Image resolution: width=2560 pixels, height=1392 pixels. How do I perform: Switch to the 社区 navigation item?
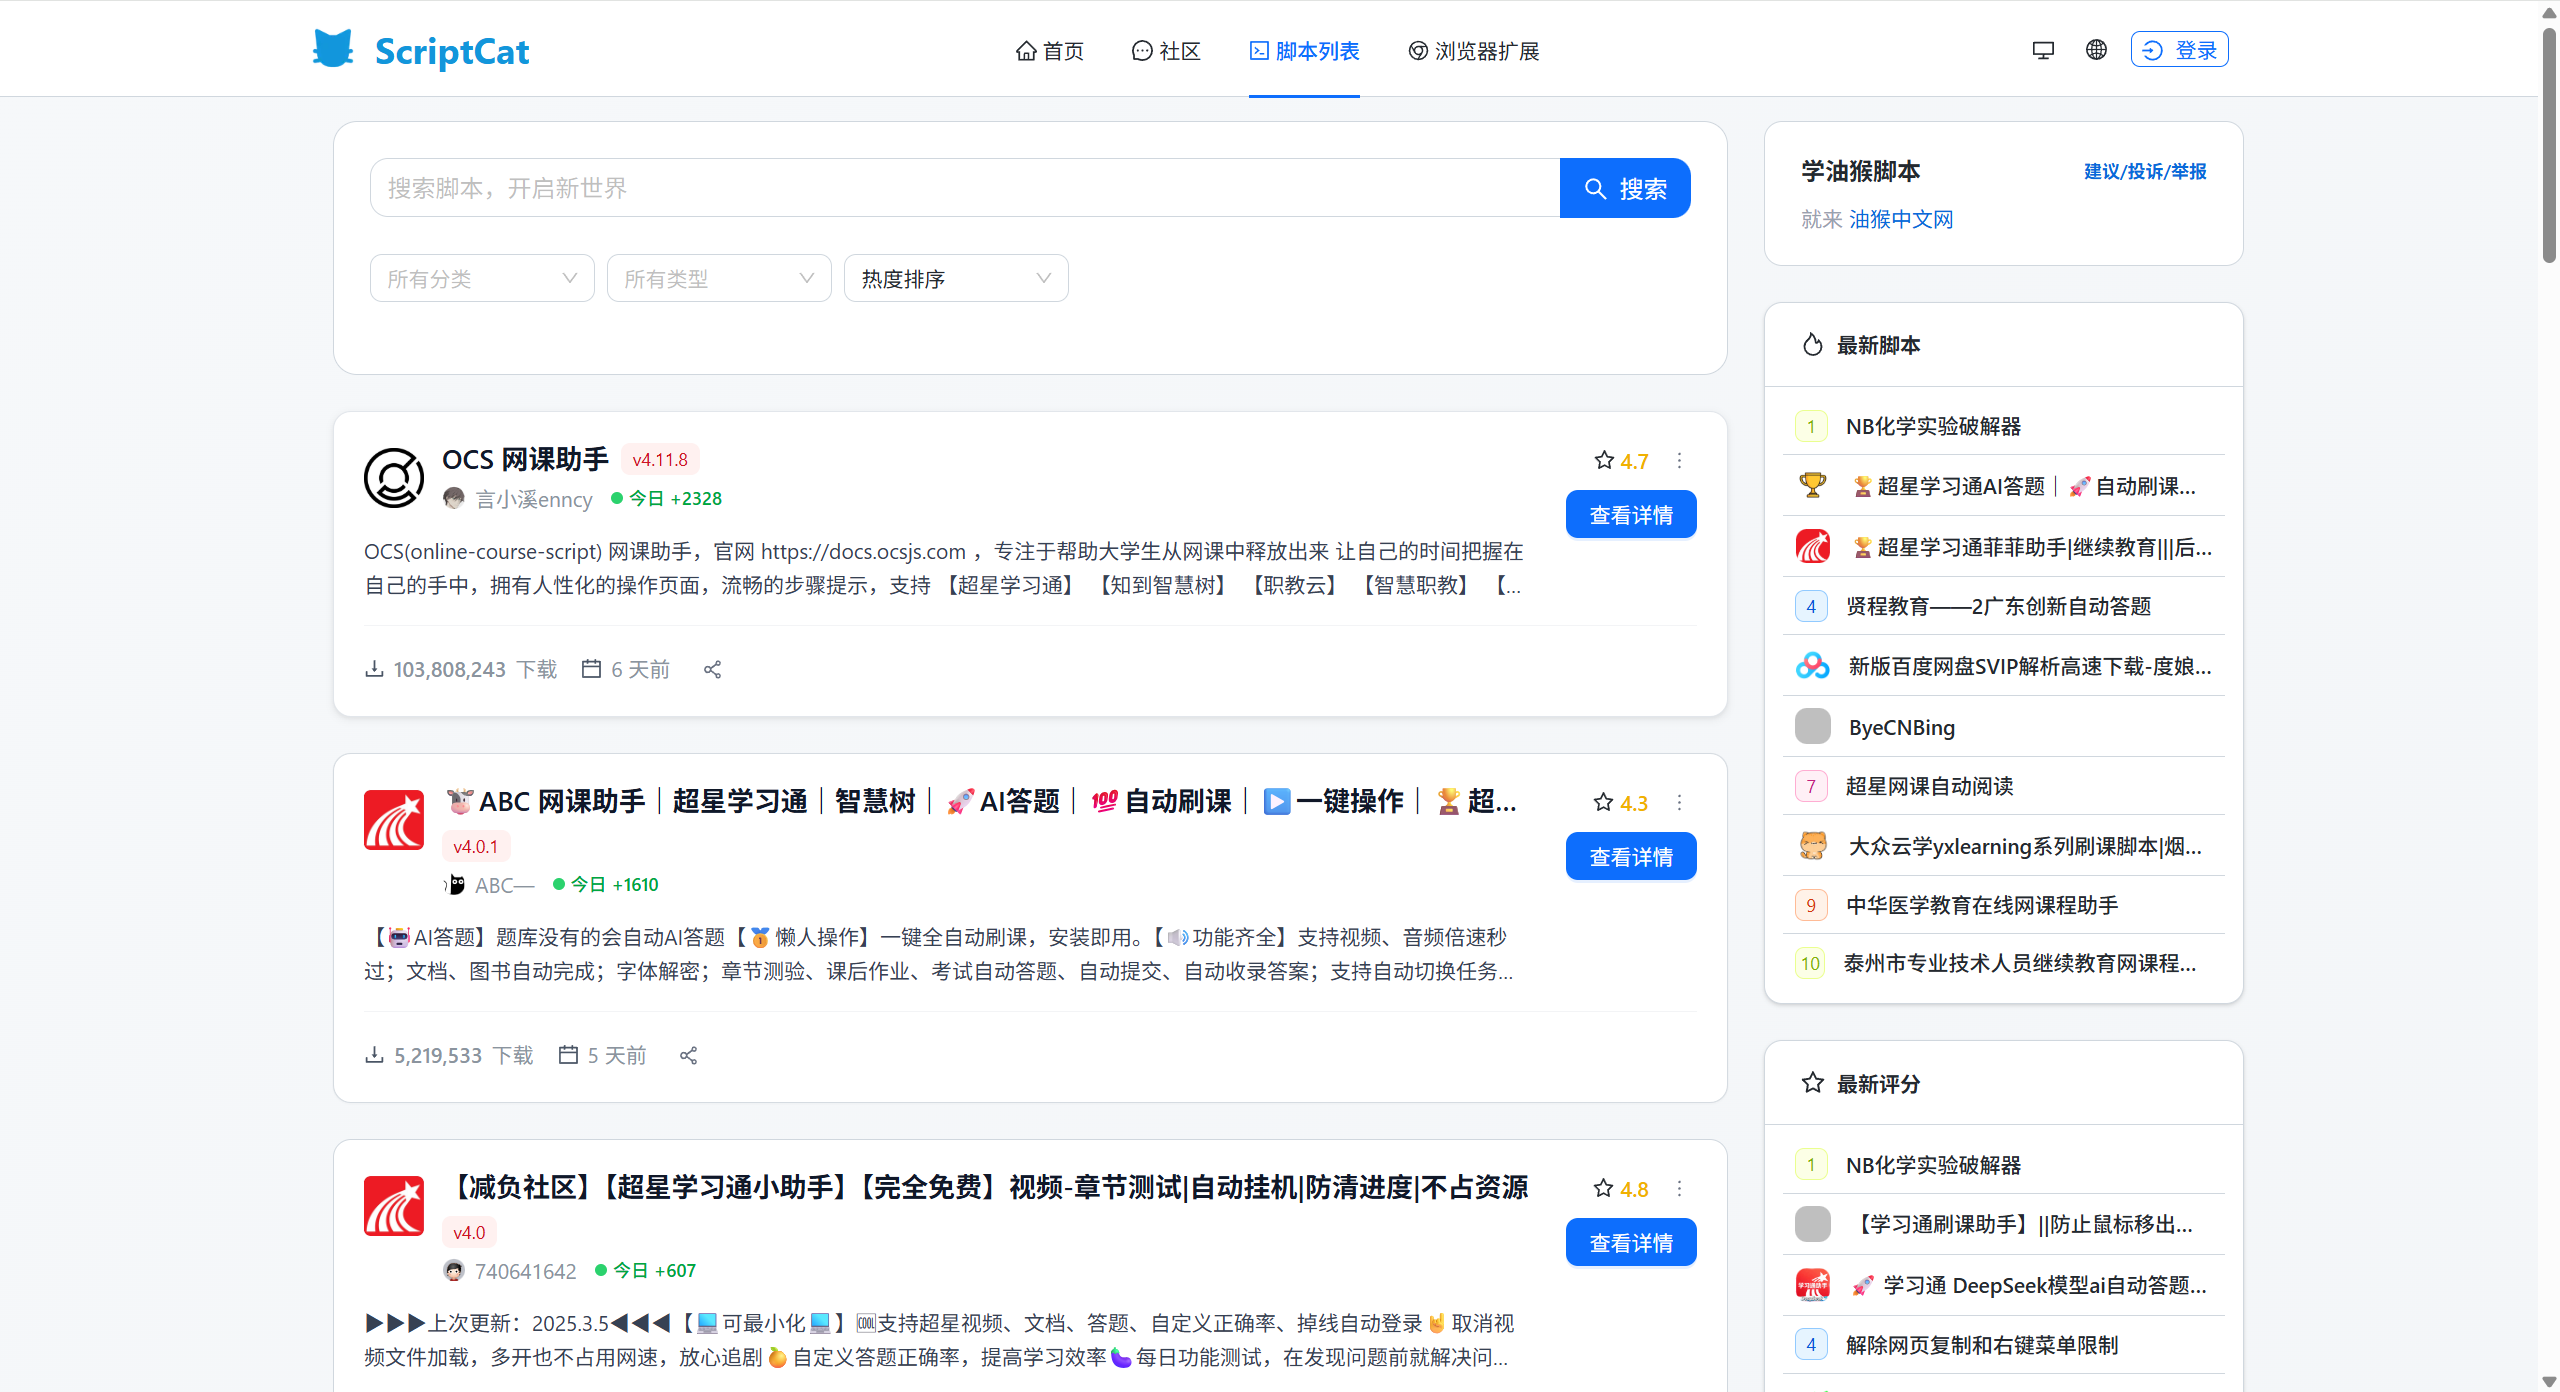[x=1166, y=51]
